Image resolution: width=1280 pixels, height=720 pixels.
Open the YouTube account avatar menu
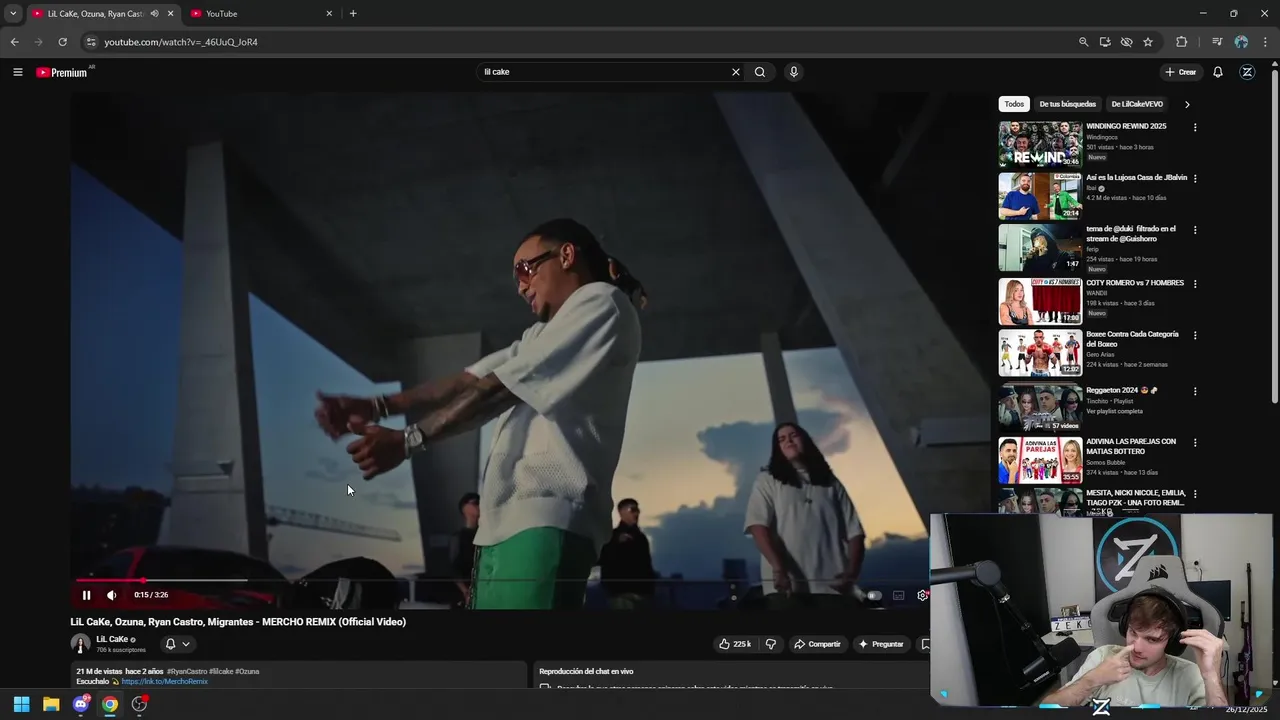[1247, 72]
